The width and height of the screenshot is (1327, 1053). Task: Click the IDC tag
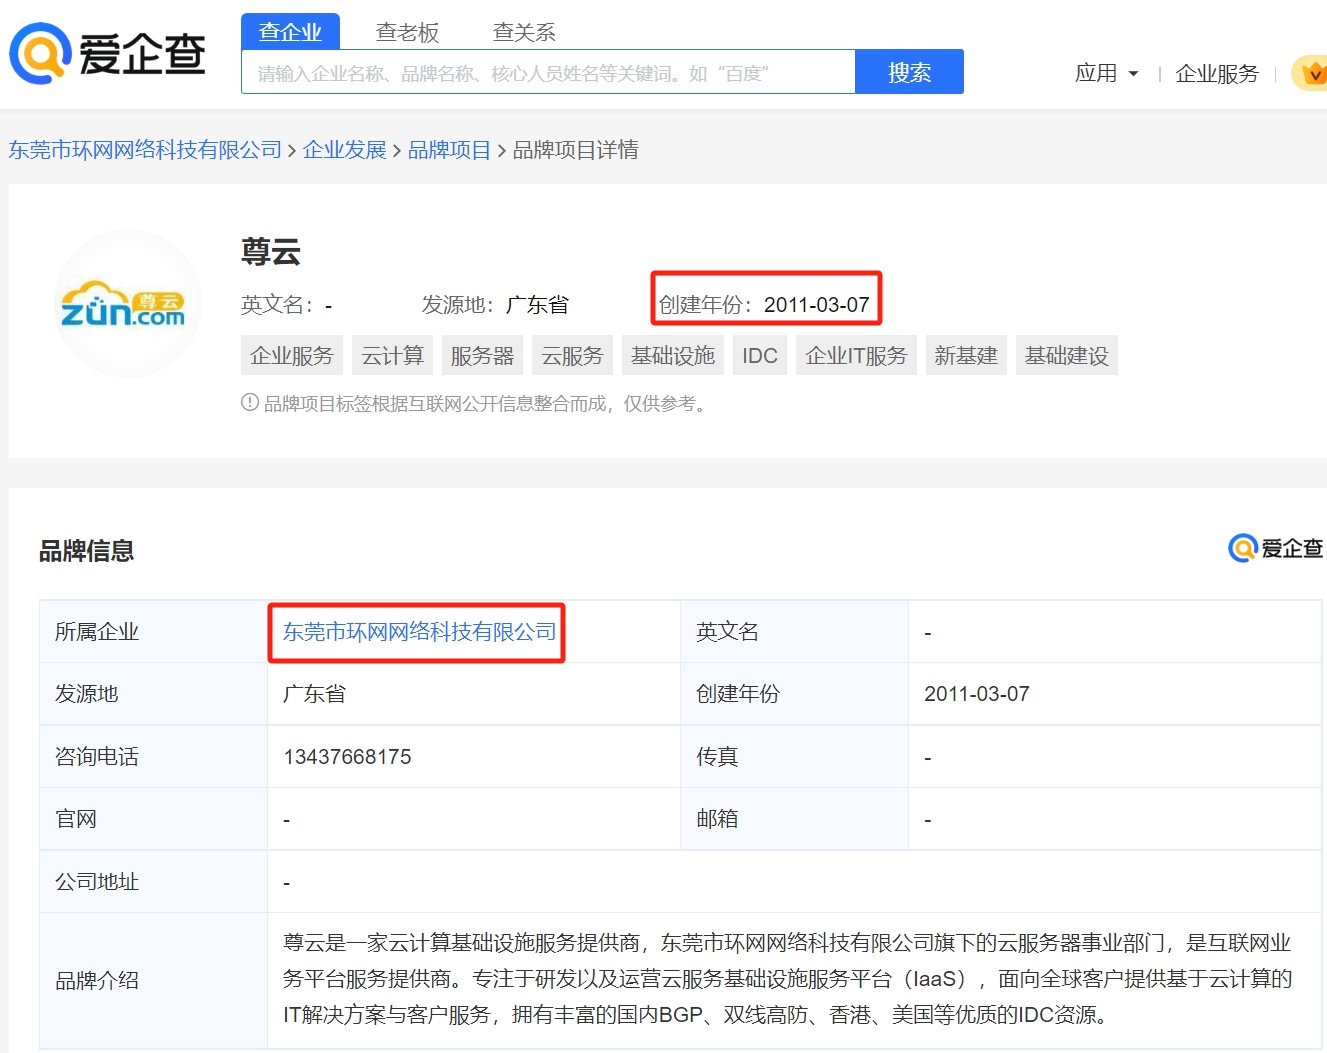(760, 355)
